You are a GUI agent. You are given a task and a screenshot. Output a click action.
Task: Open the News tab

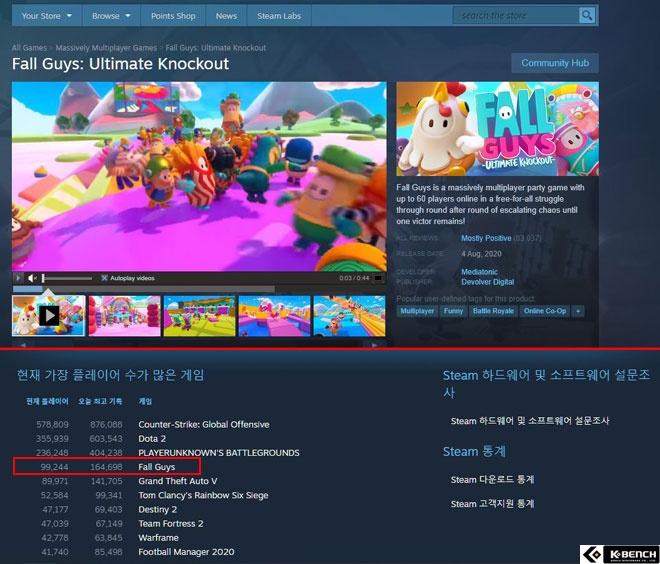[x=226, y=16]
